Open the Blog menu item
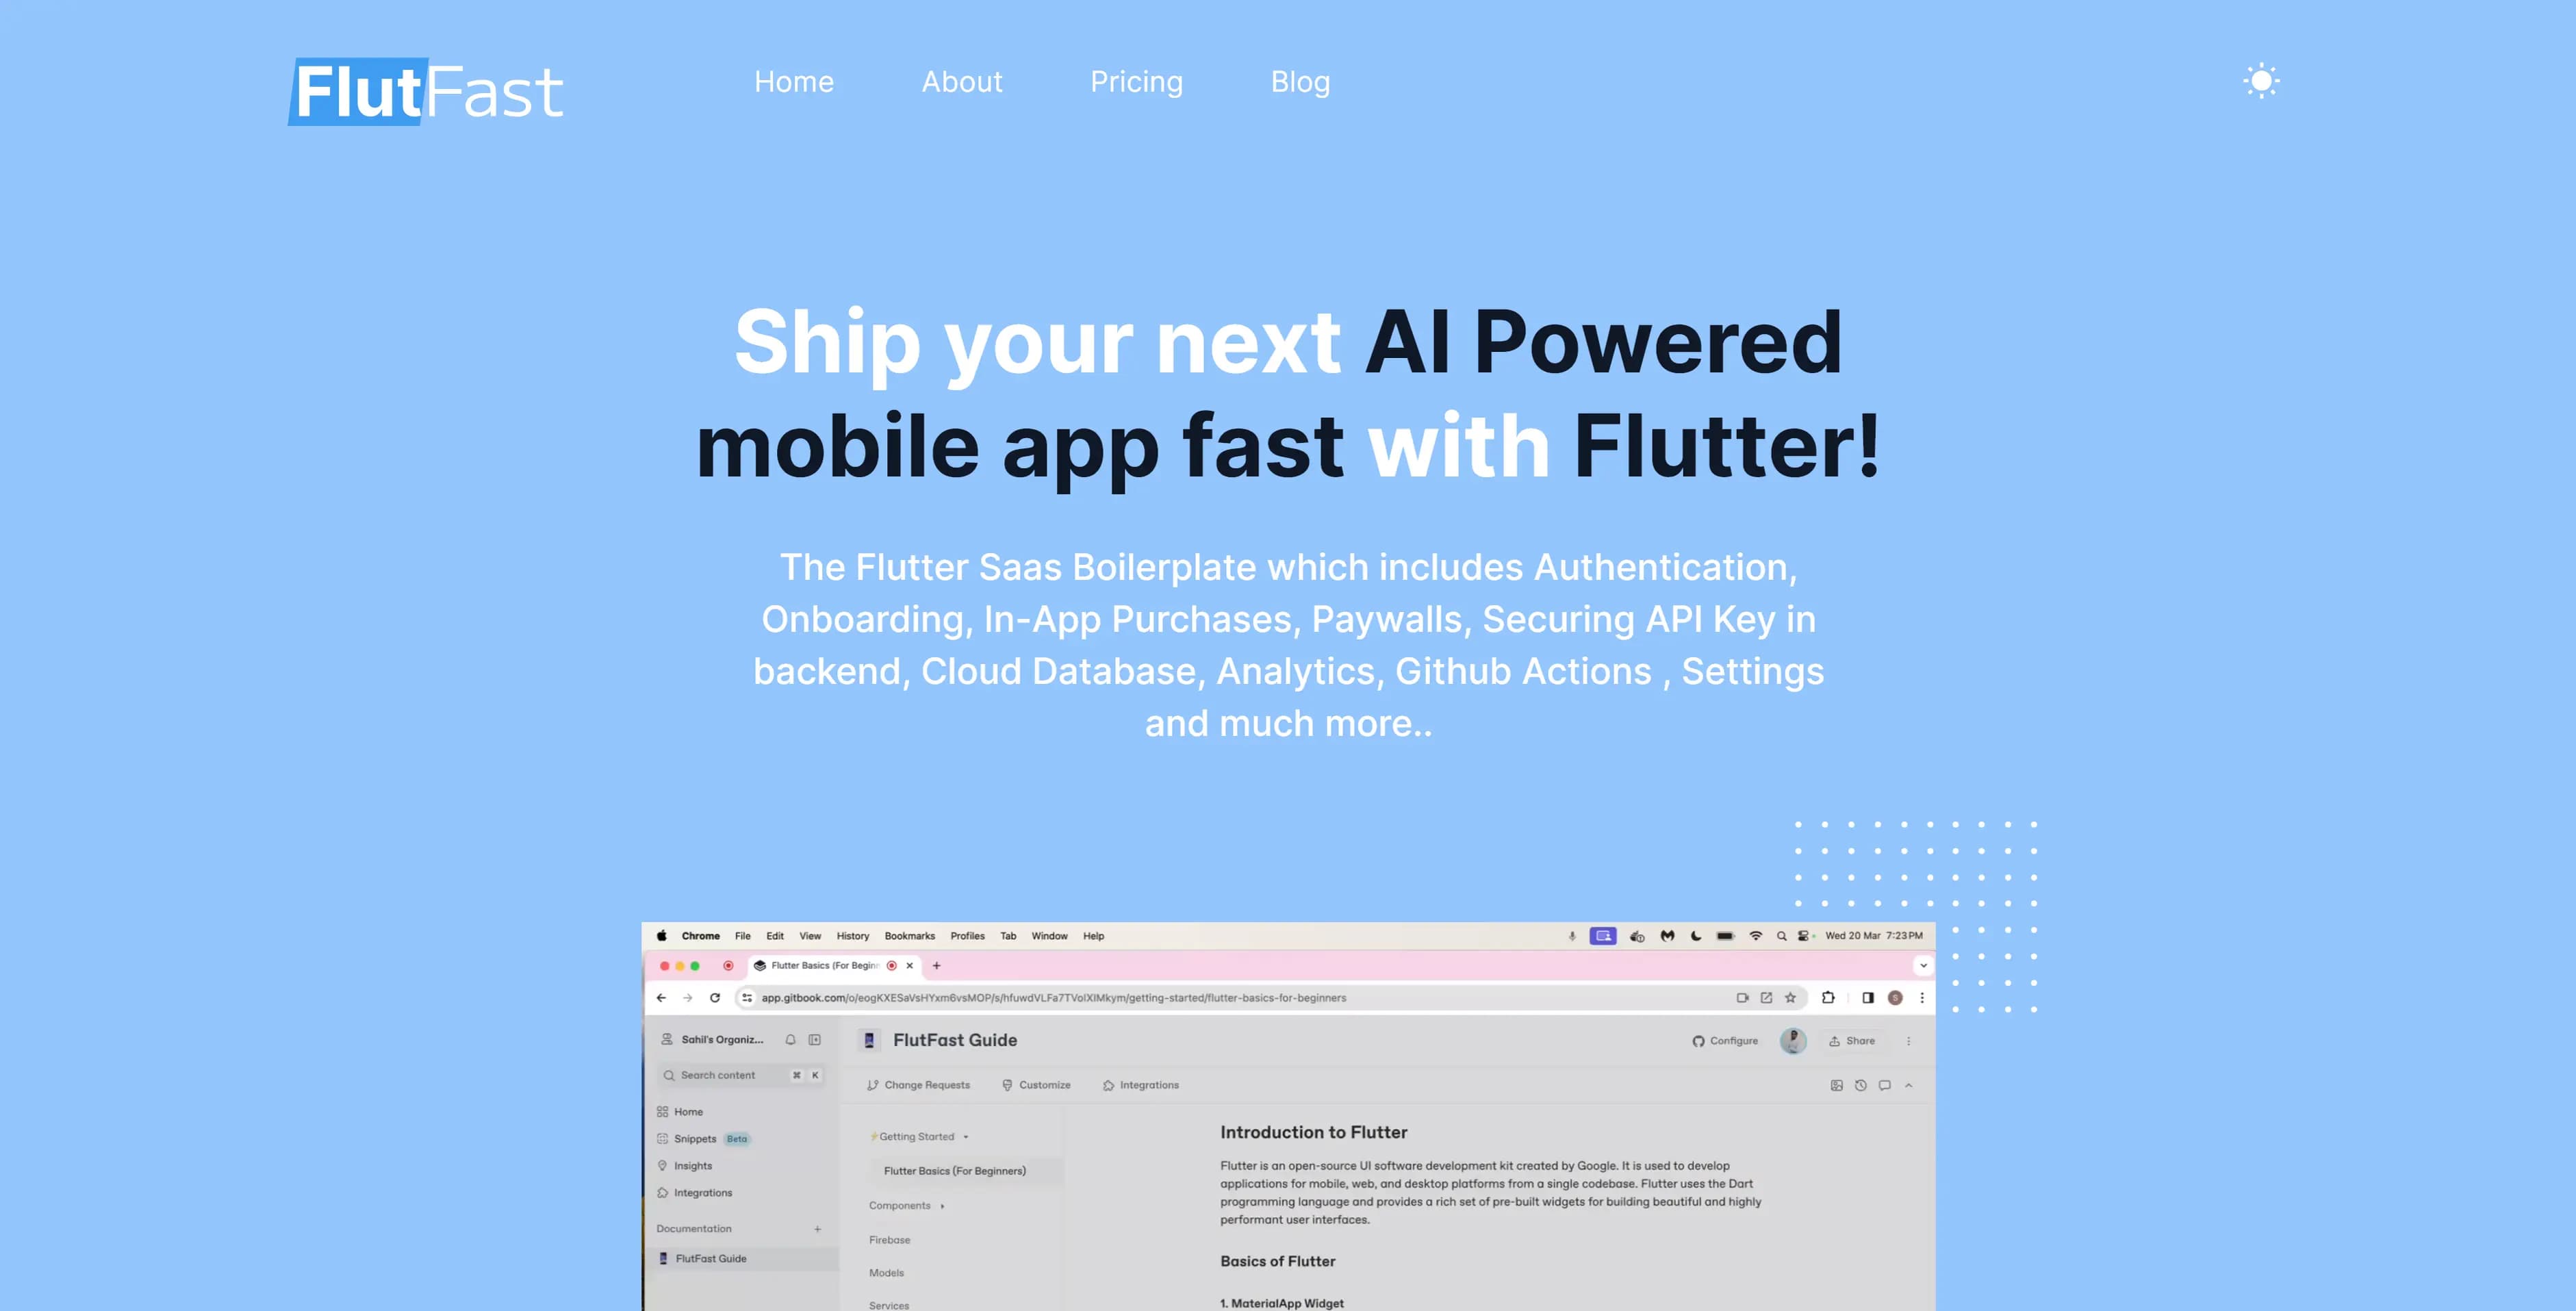 coord(1301,80)
